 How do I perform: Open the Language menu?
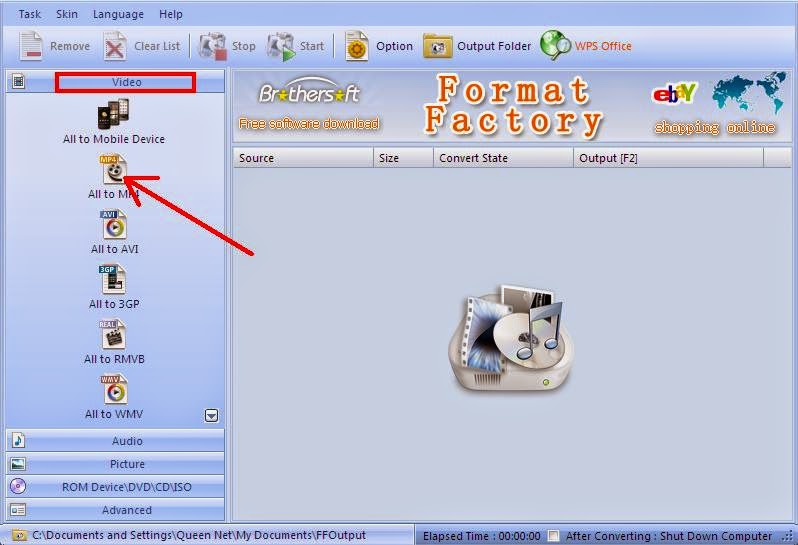coord(118,15)
